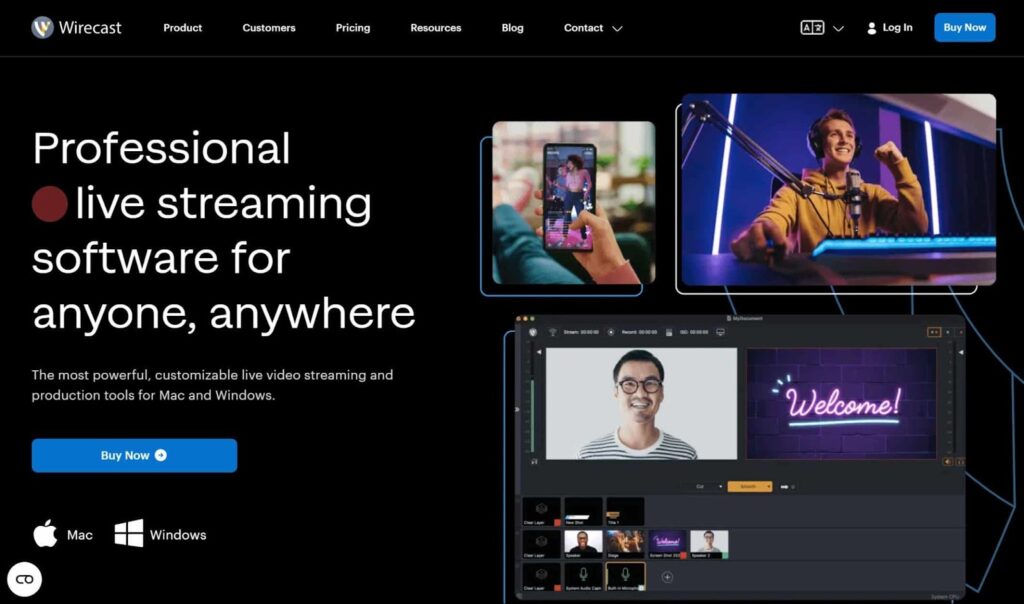Click the Windows logo icon
1024x604 pixels.
[x=129, y=533]
